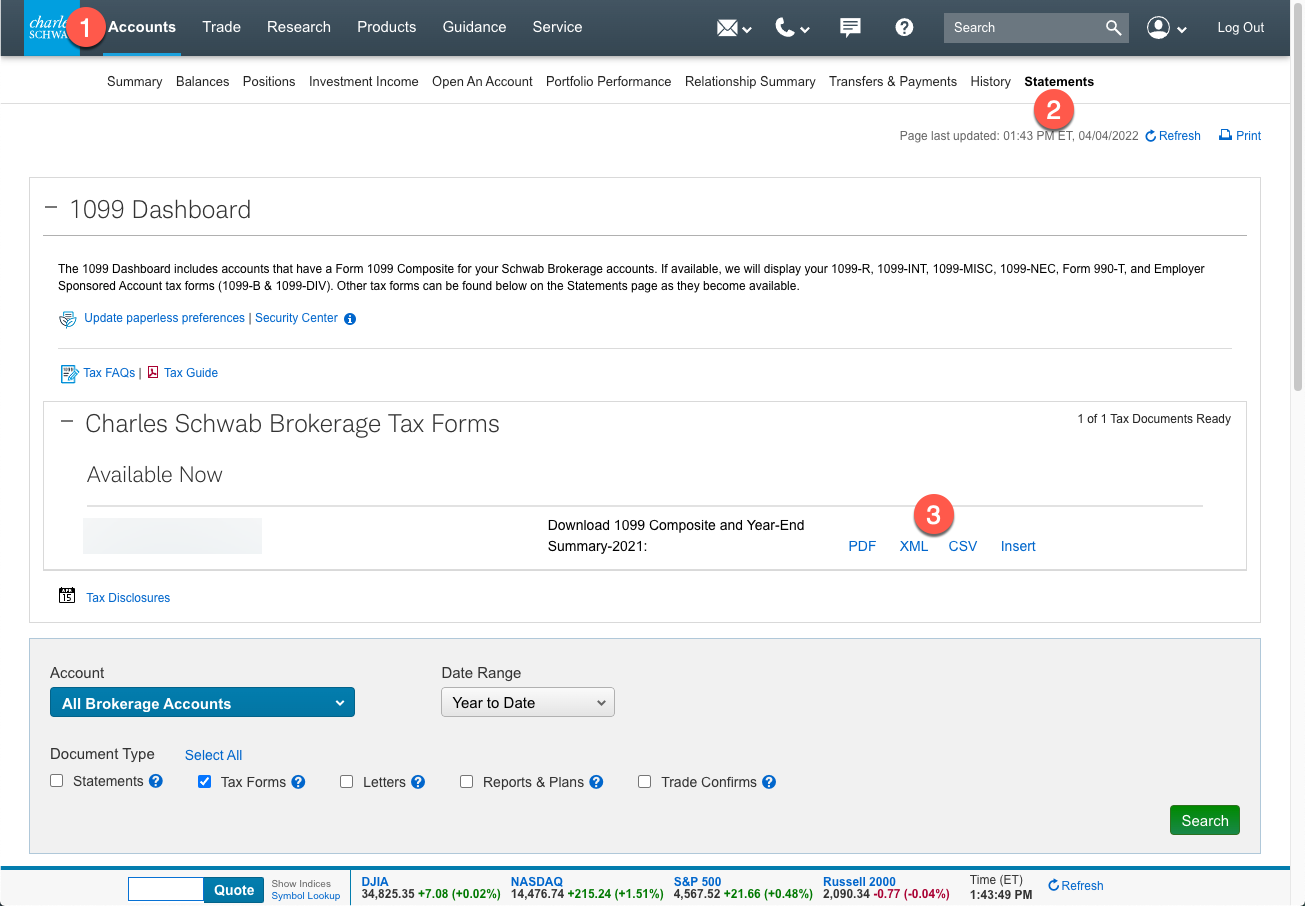Image resolution: width=1305 pixels, height=906 pixels.
Task: Refresh the page last updated timestamp
Action: (1173, 136)
